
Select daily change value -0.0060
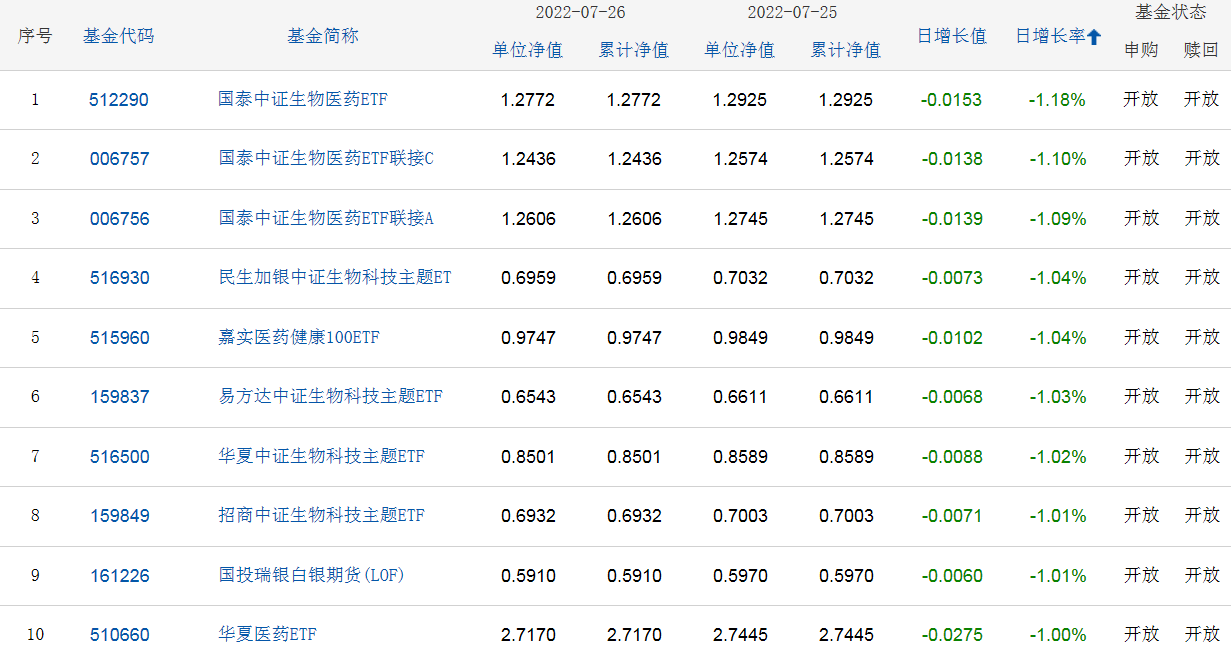pos(952,576)
